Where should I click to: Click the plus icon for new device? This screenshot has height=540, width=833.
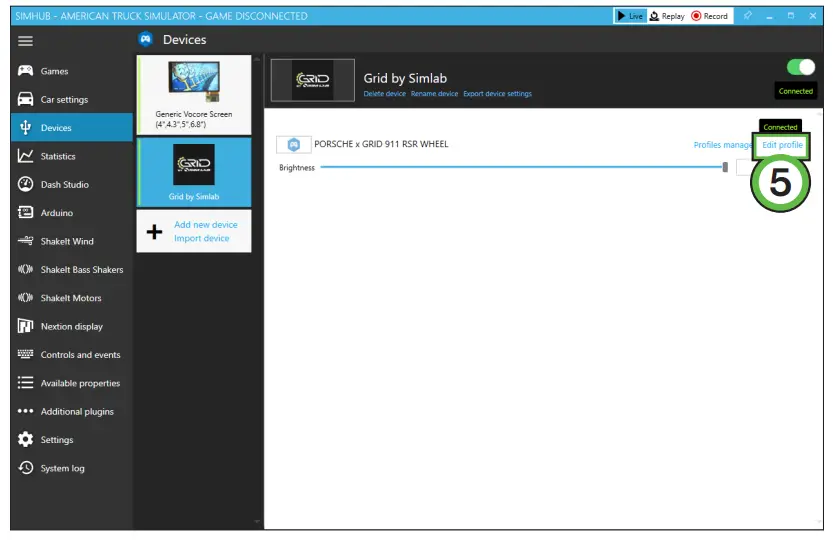point(154,232)
